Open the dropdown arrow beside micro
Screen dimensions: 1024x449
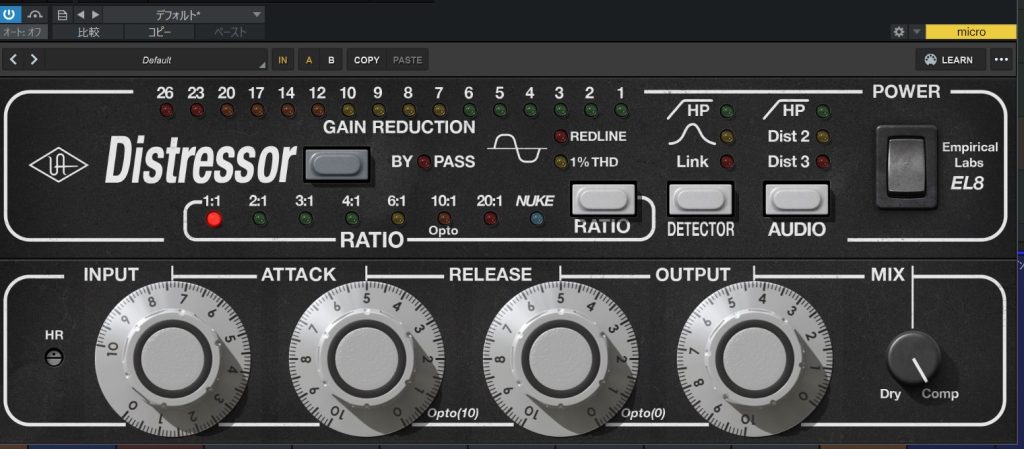(x=918, y=32)
